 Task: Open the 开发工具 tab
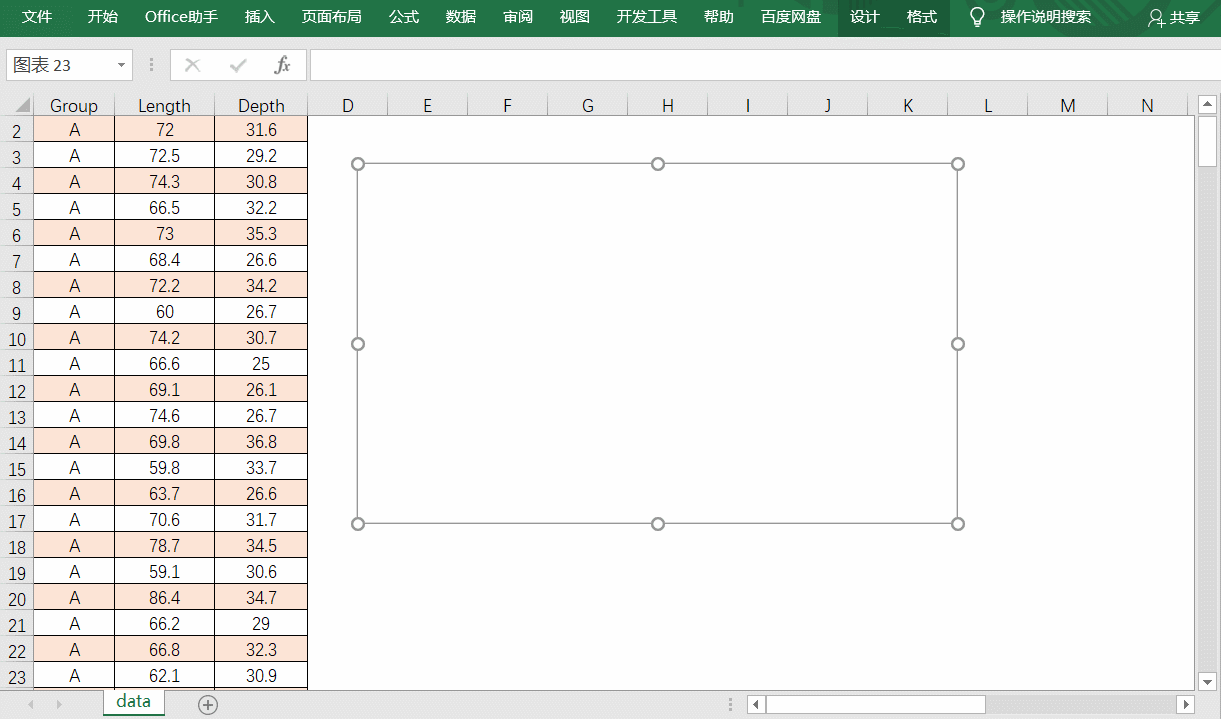647,17
